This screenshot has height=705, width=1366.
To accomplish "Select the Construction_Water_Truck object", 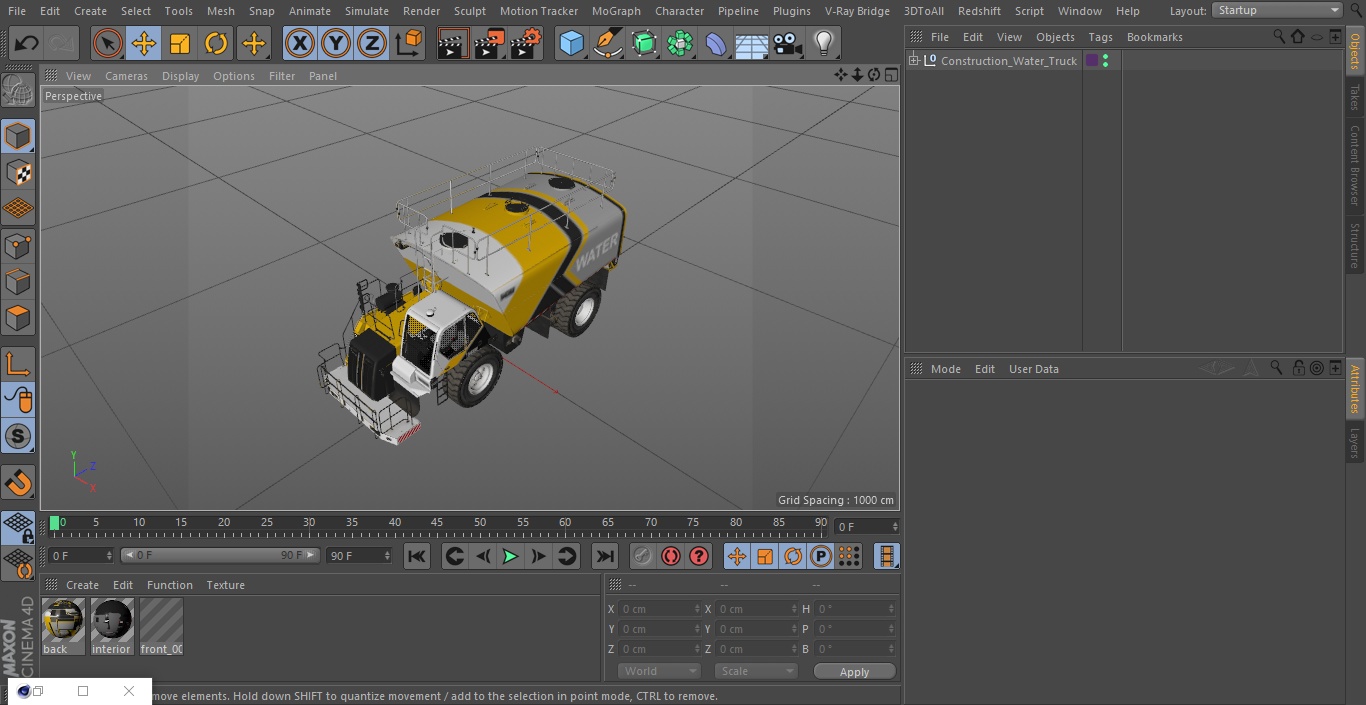I will [1009, 61].
